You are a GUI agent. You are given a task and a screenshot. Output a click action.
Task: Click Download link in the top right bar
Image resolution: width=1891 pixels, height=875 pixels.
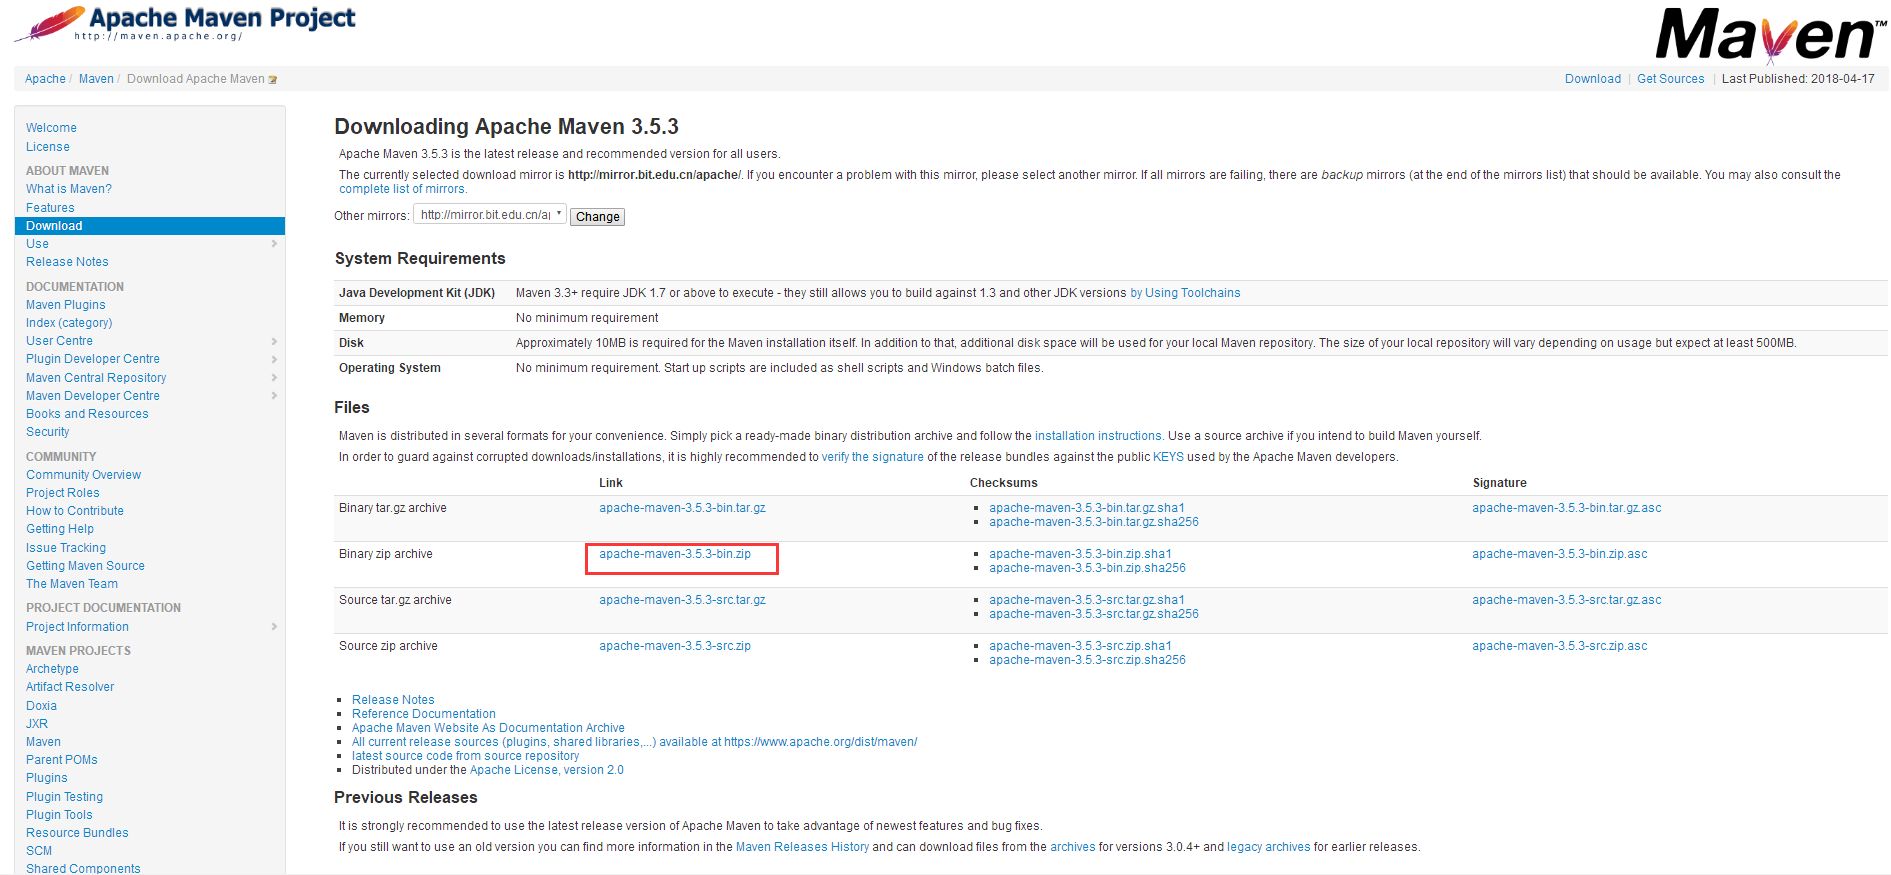tap(1593, 79)
